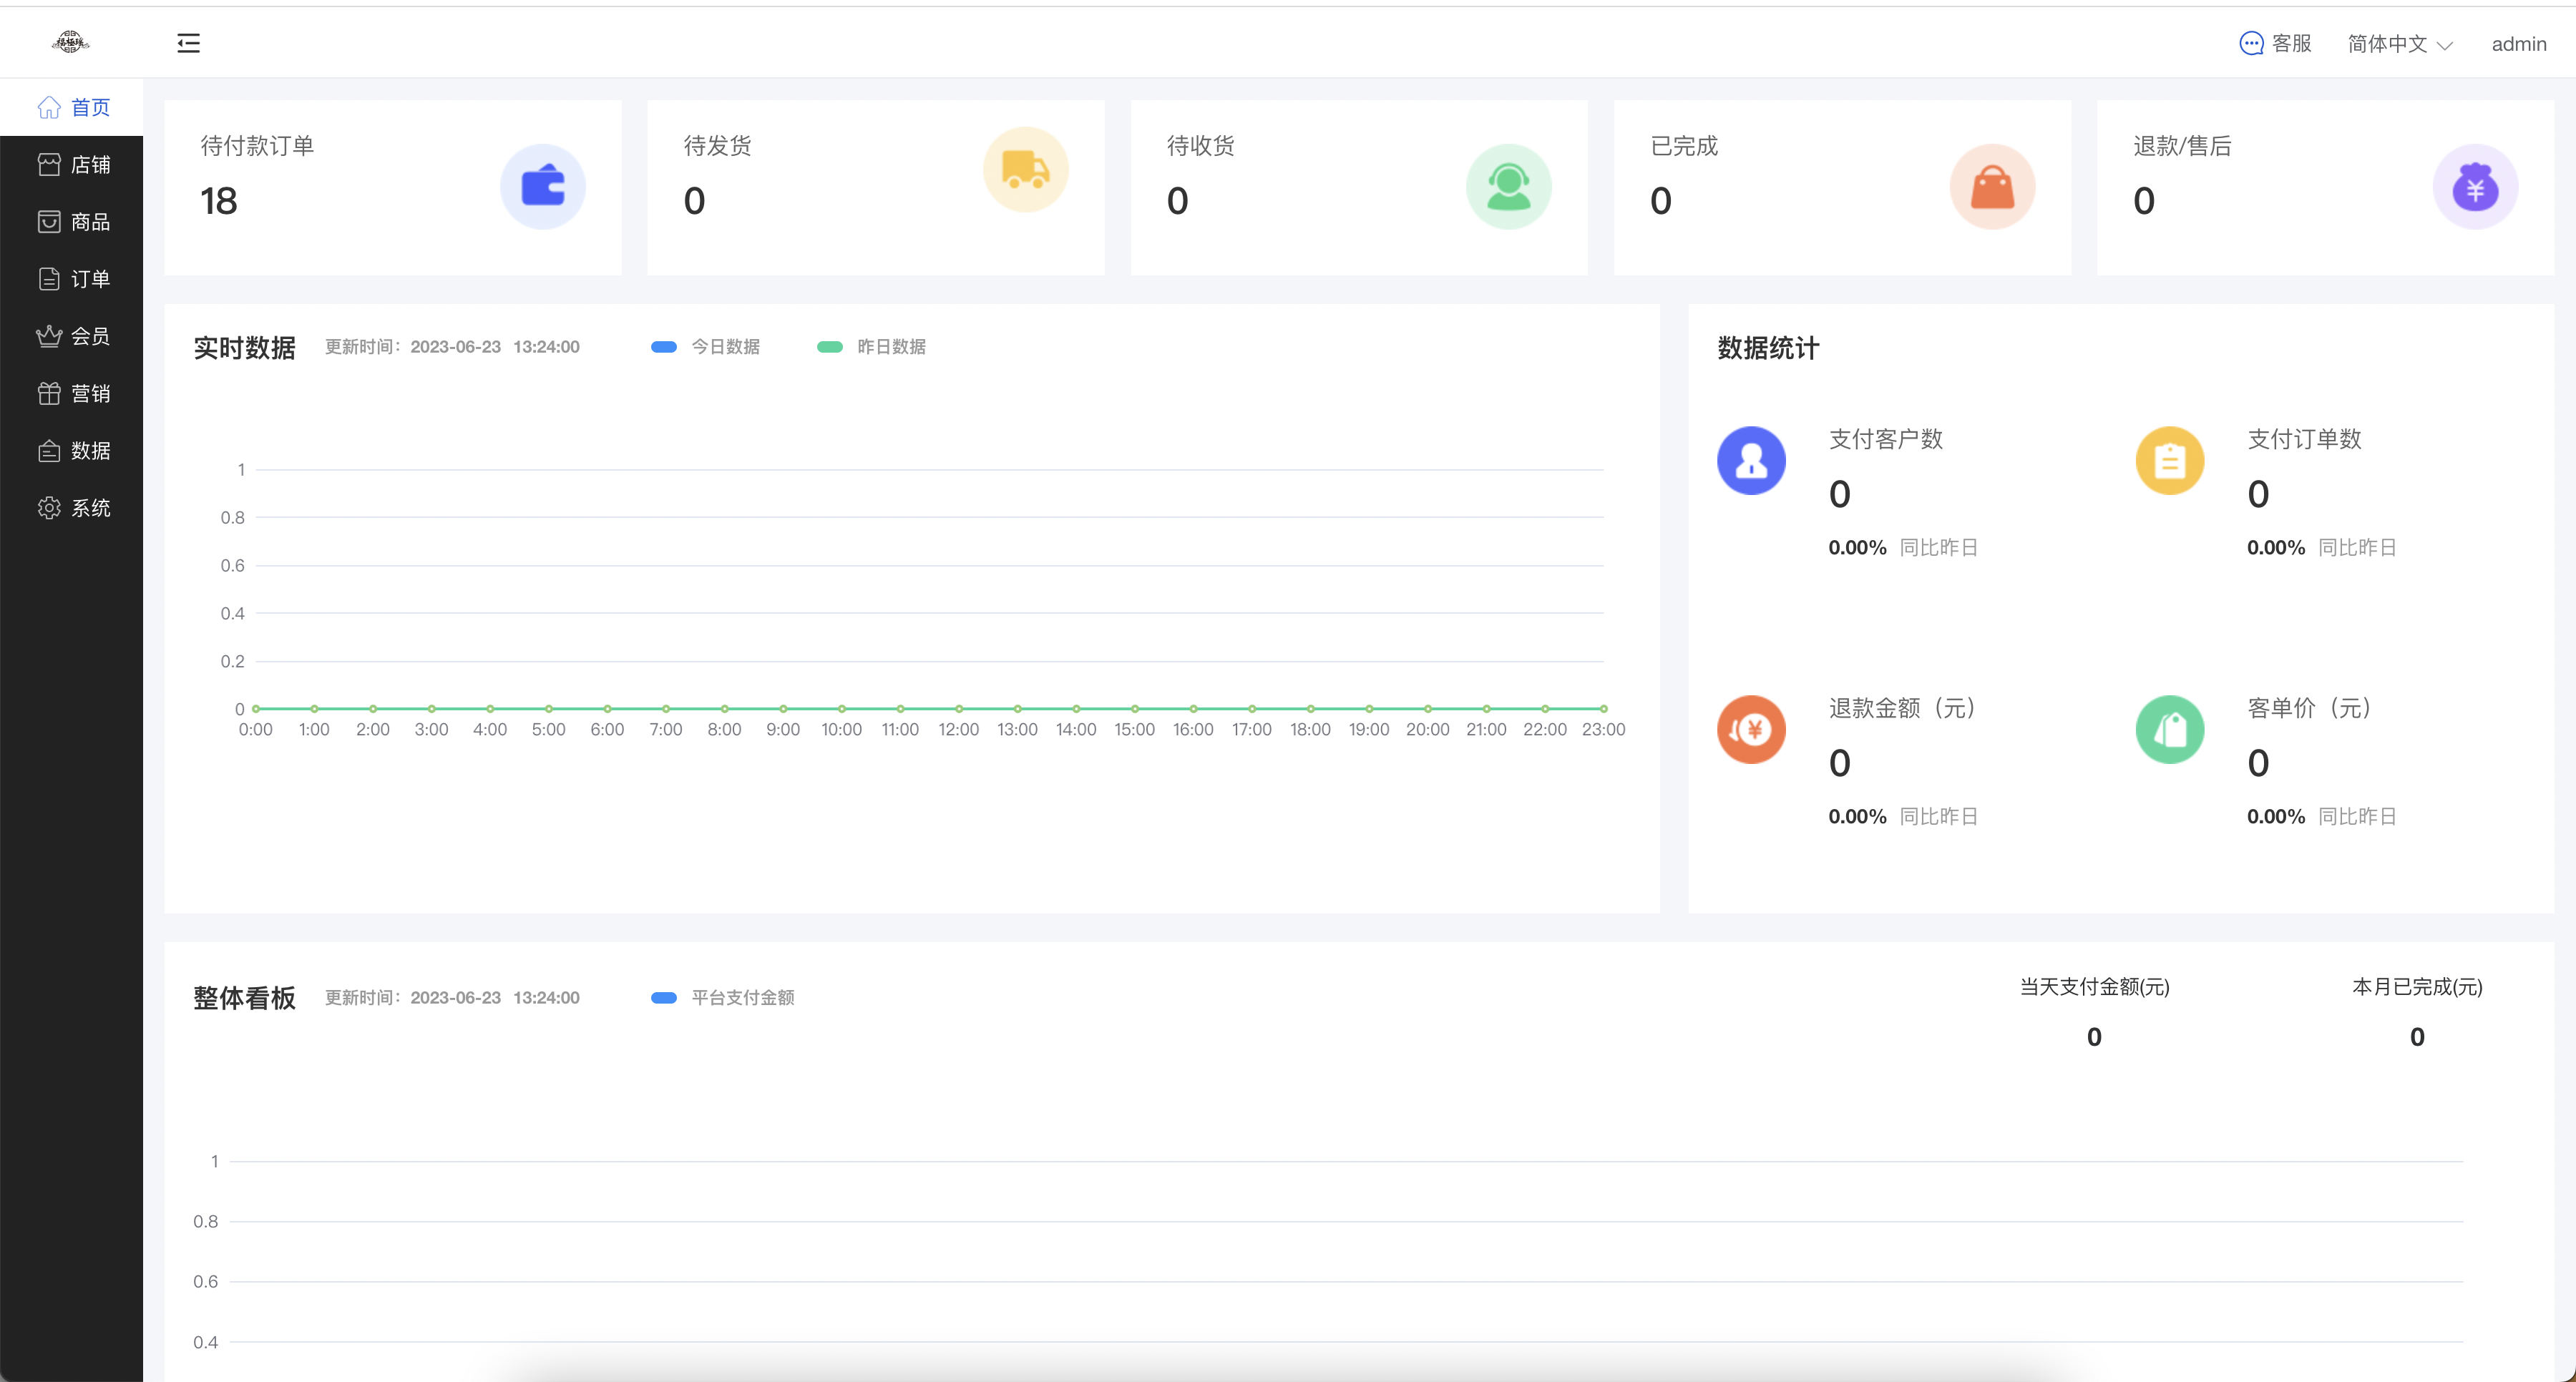Open the admin user menu
2576x1382 pixels.
point(2519,44)
